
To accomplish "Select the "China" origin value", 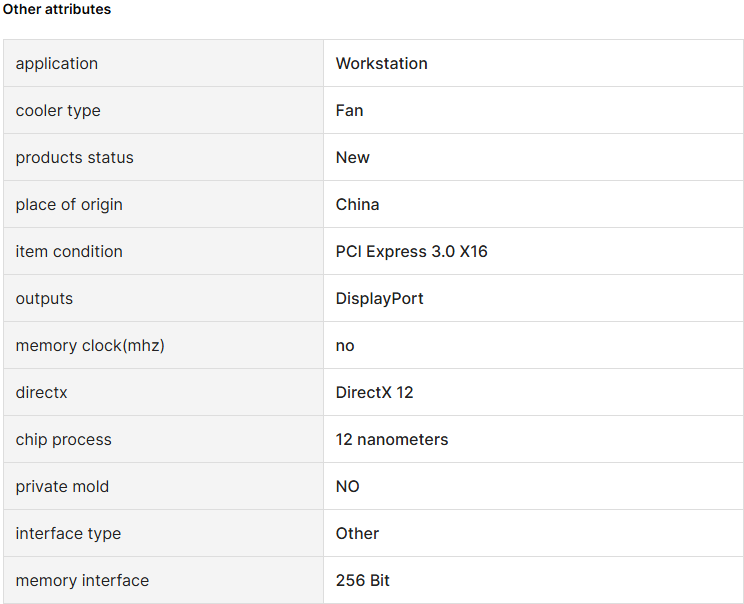I will (x=357, y=204).
